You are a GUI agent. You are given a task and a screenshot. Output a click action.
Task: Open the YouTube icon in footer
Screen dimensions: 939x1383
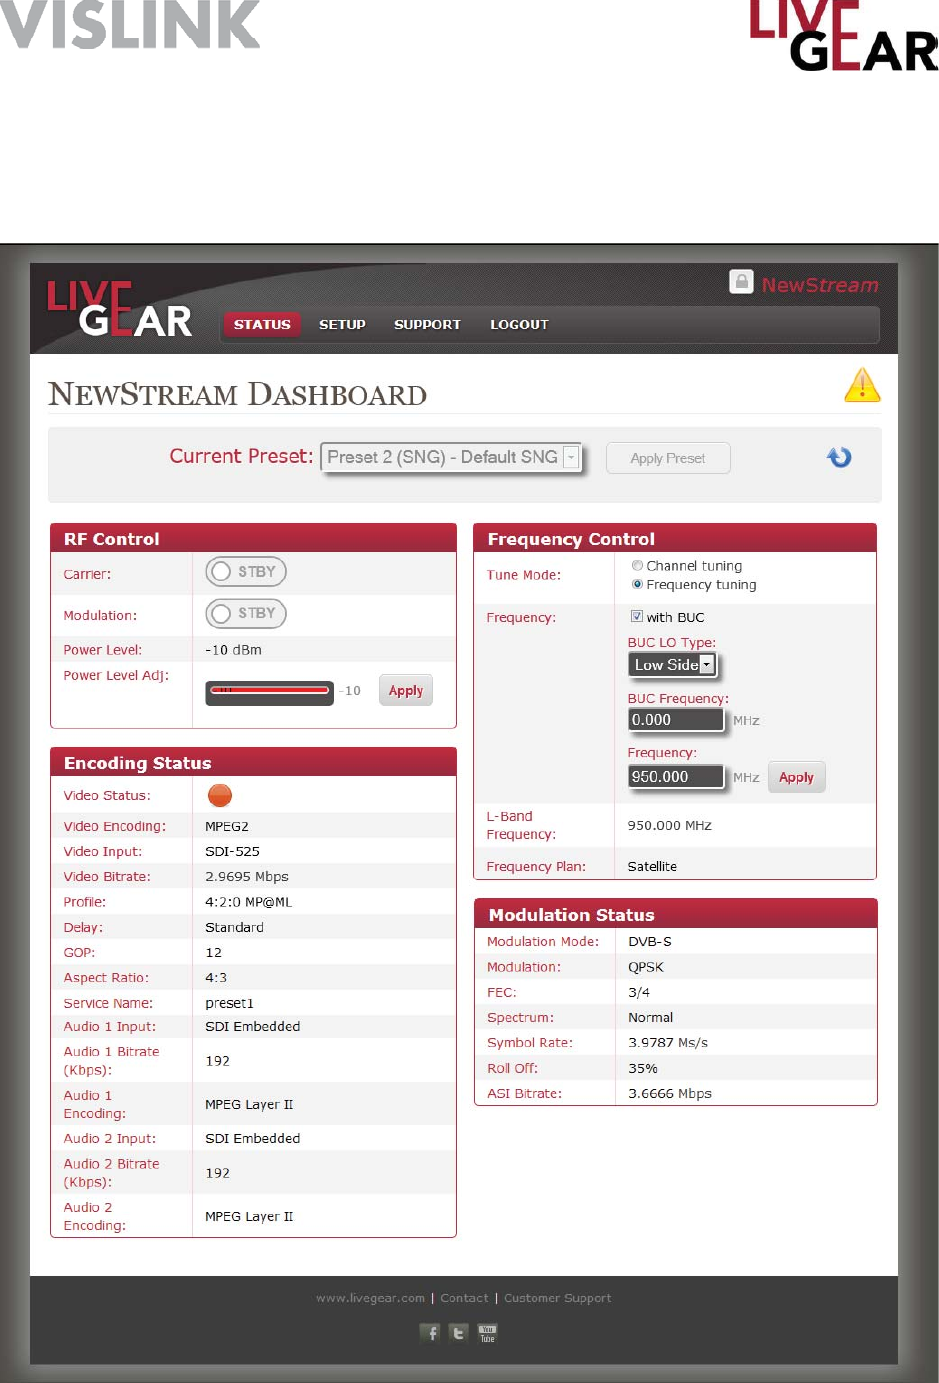487,1332
